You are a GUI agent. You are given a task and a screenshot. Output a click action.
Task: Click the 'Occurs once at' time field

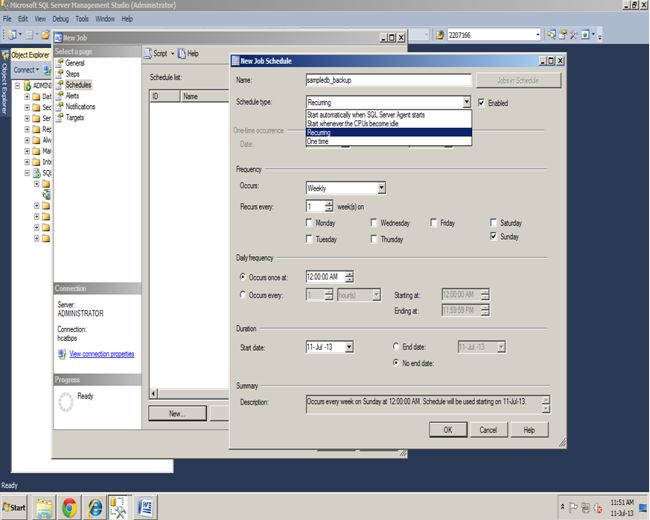325,277
